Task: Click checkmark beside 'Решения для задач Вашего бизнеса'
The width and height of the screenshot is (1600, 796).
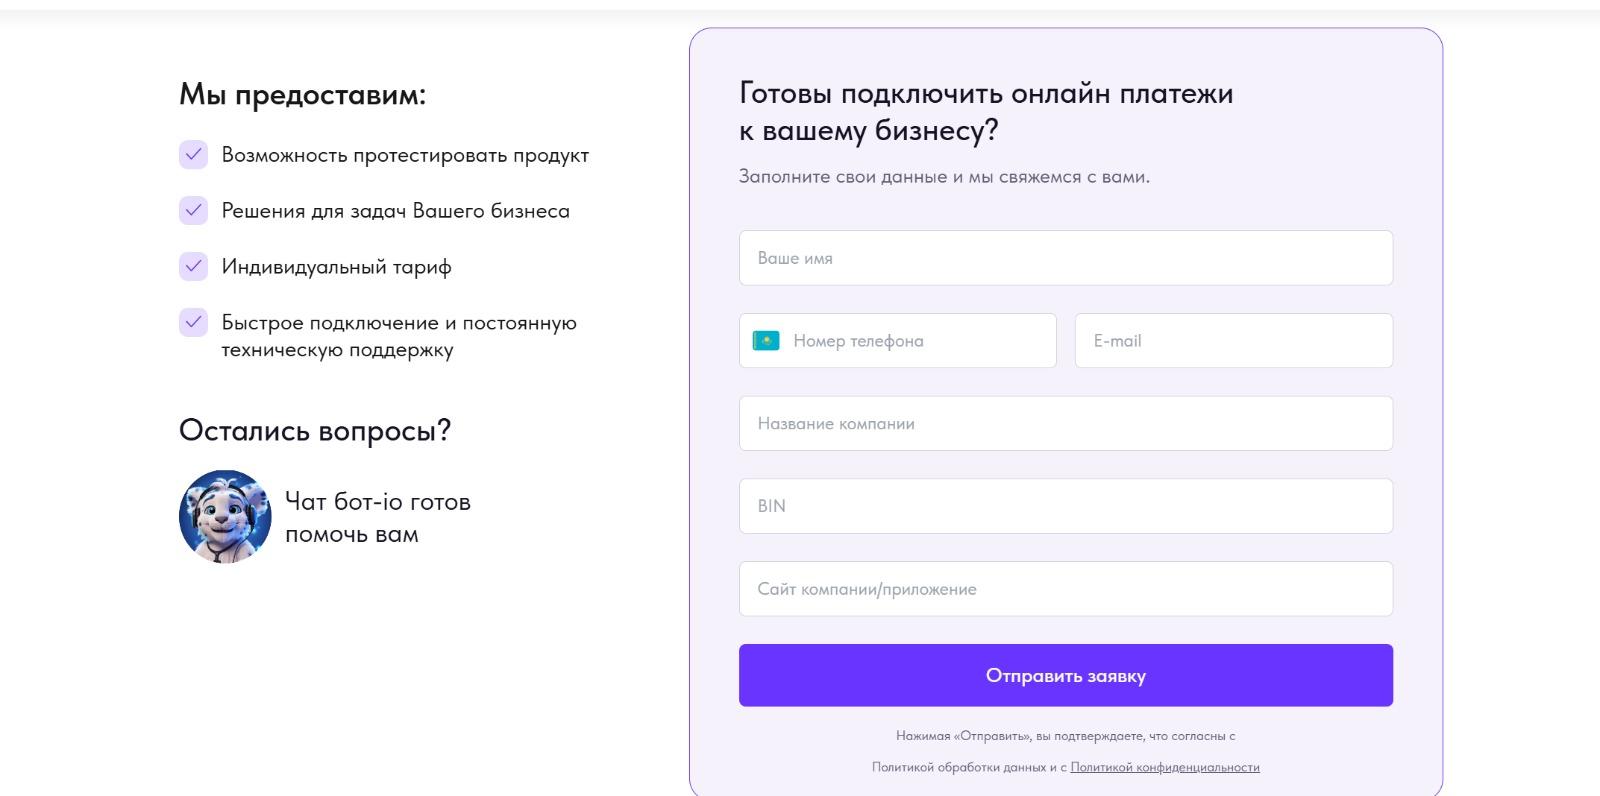Action: [193, 210]
